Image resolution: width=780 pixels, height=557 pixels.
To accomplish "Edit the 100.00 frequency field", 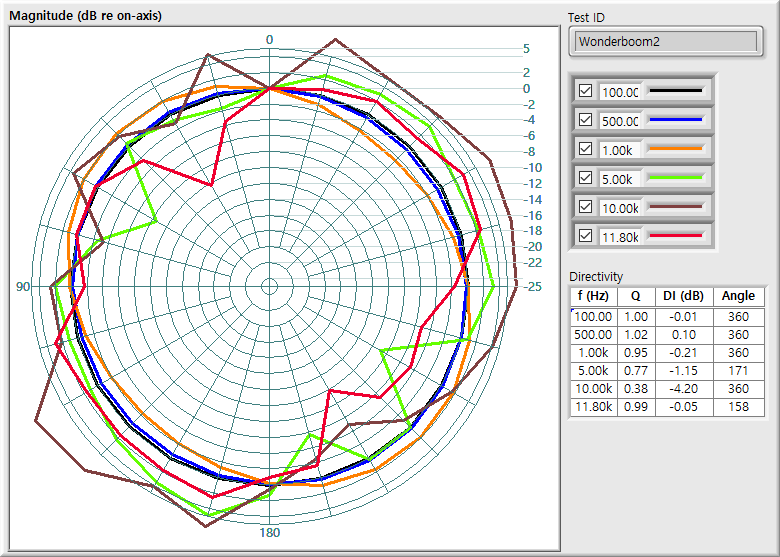I will (619, 92).
